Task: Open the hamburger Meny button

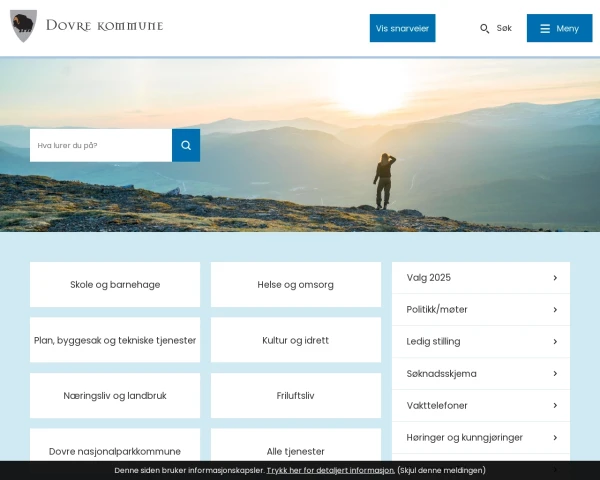Action: (559, 28)
